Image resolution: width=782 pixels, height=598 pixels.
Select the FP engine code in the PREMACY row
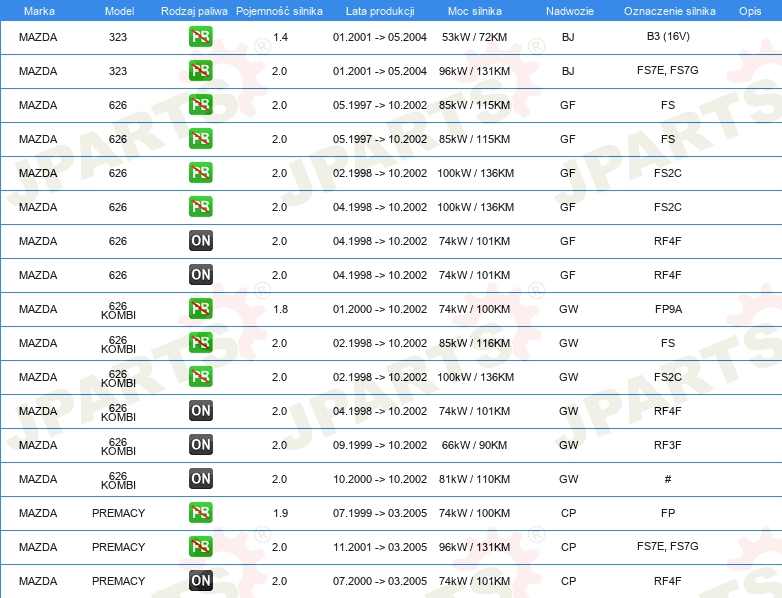pyautogui.click(x=668, y=513)
